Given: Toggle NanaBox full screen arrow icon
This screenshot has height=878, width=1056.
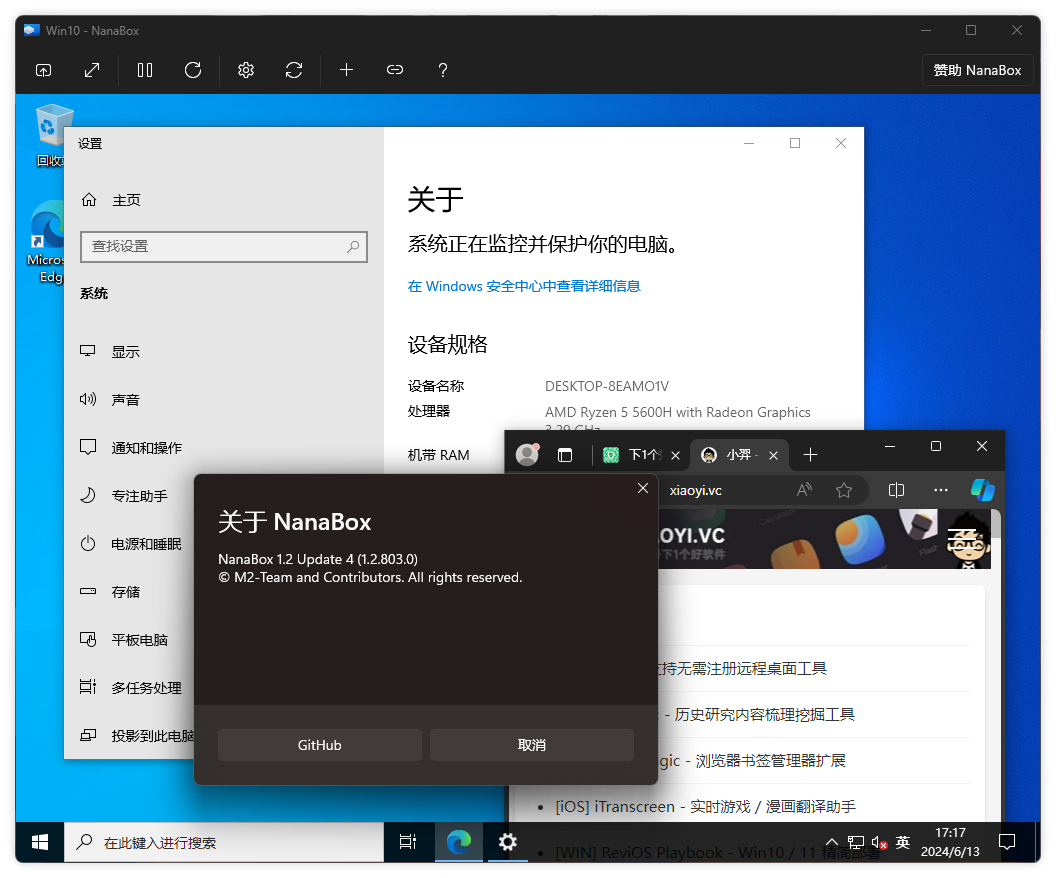Looking at the screenshot, I should click(x=92, y=70).
